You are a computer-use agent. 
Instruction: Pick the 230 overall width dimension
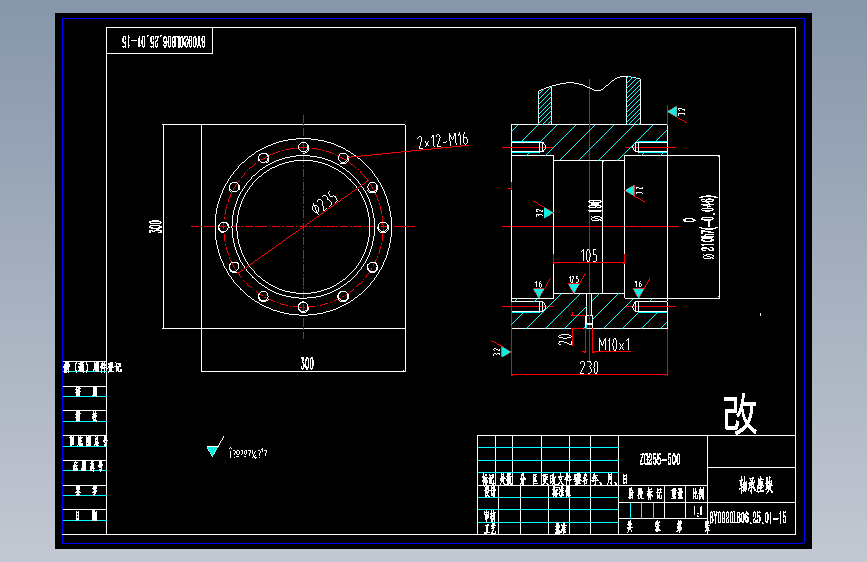[589, 367]
